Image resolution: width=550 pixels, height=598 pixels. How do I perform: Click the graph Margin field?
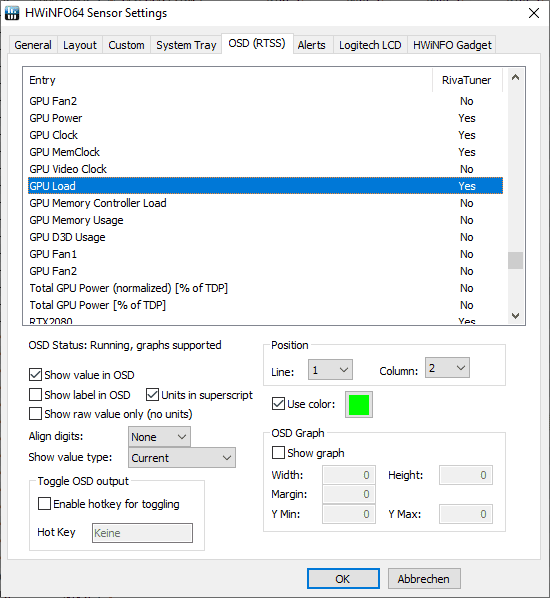(x=349, y=494)
